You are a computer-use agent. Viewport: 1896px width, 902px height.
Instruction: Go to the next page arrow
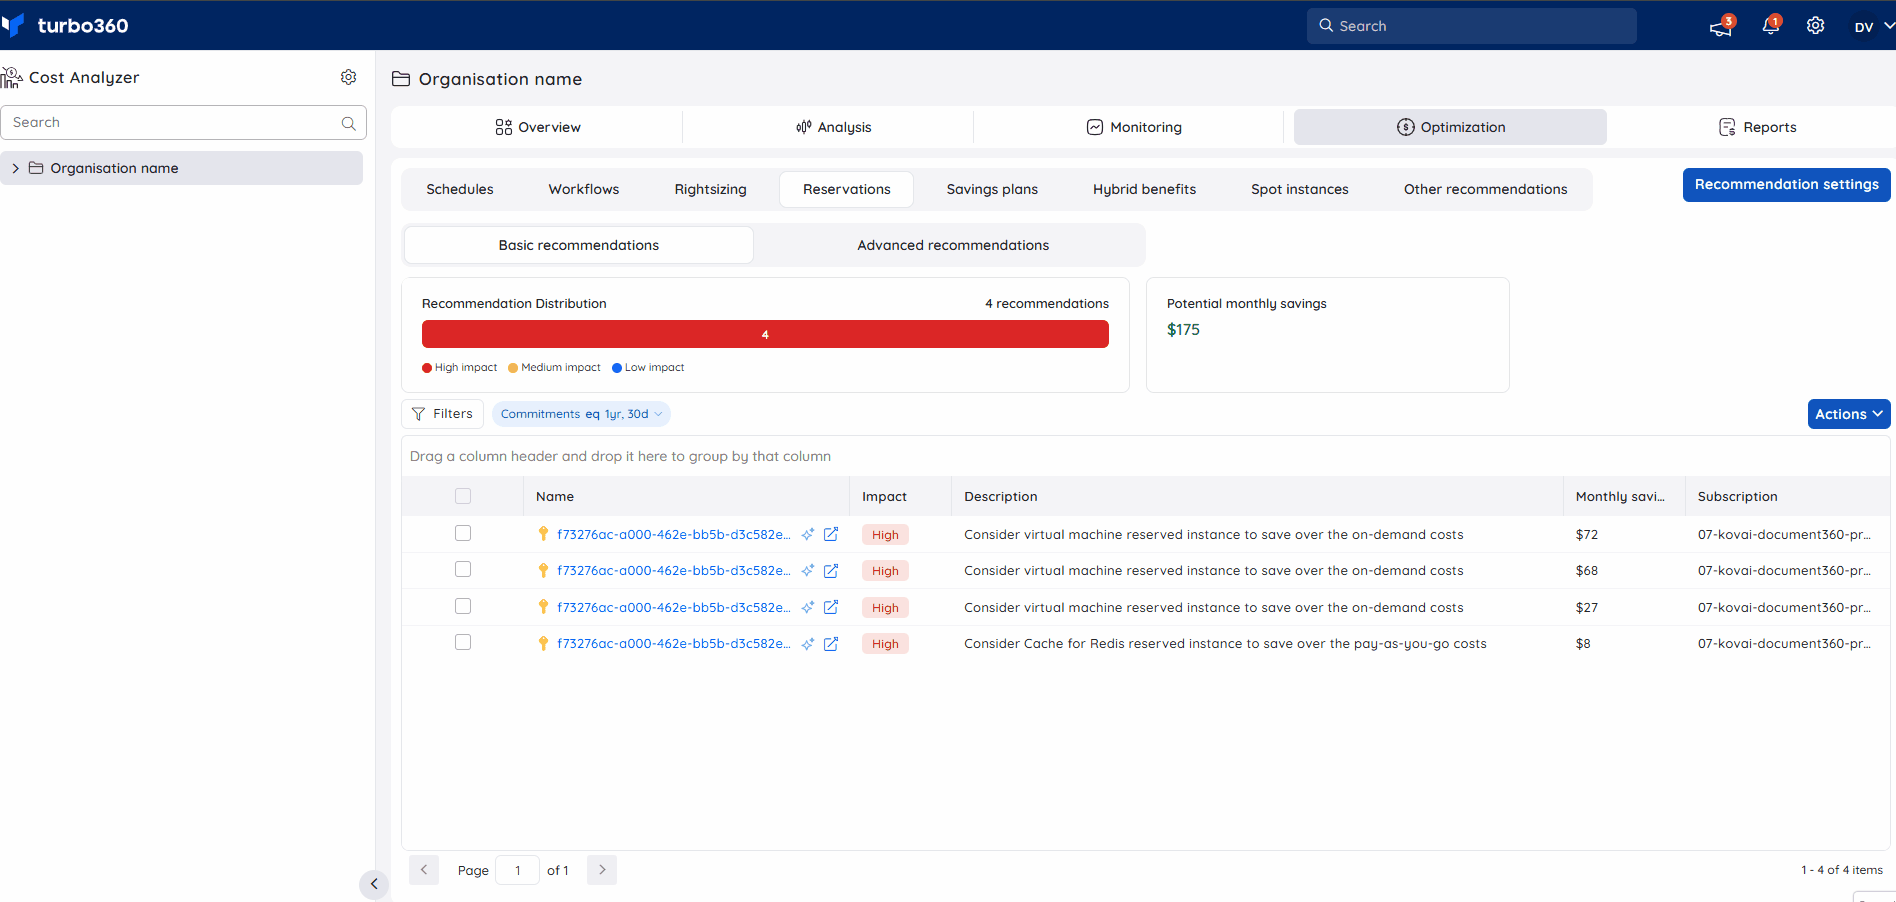tap(602, 870)
